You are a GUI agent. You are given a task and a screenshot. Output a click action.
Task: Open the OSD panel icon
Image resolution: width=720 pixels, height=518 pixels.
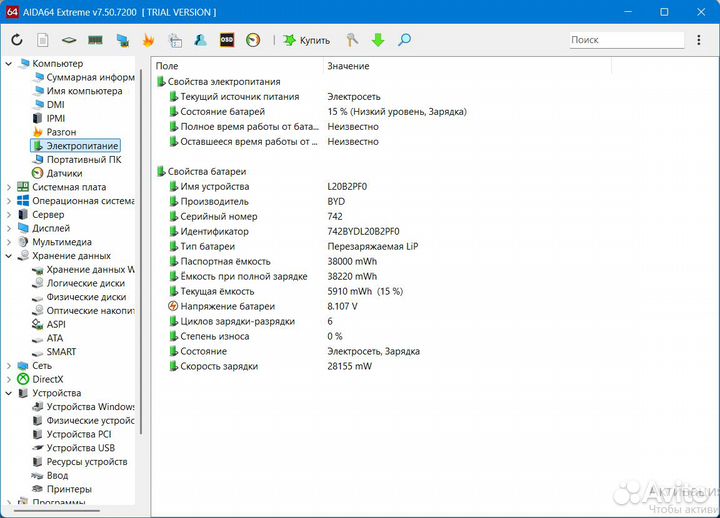click(227, 40)
